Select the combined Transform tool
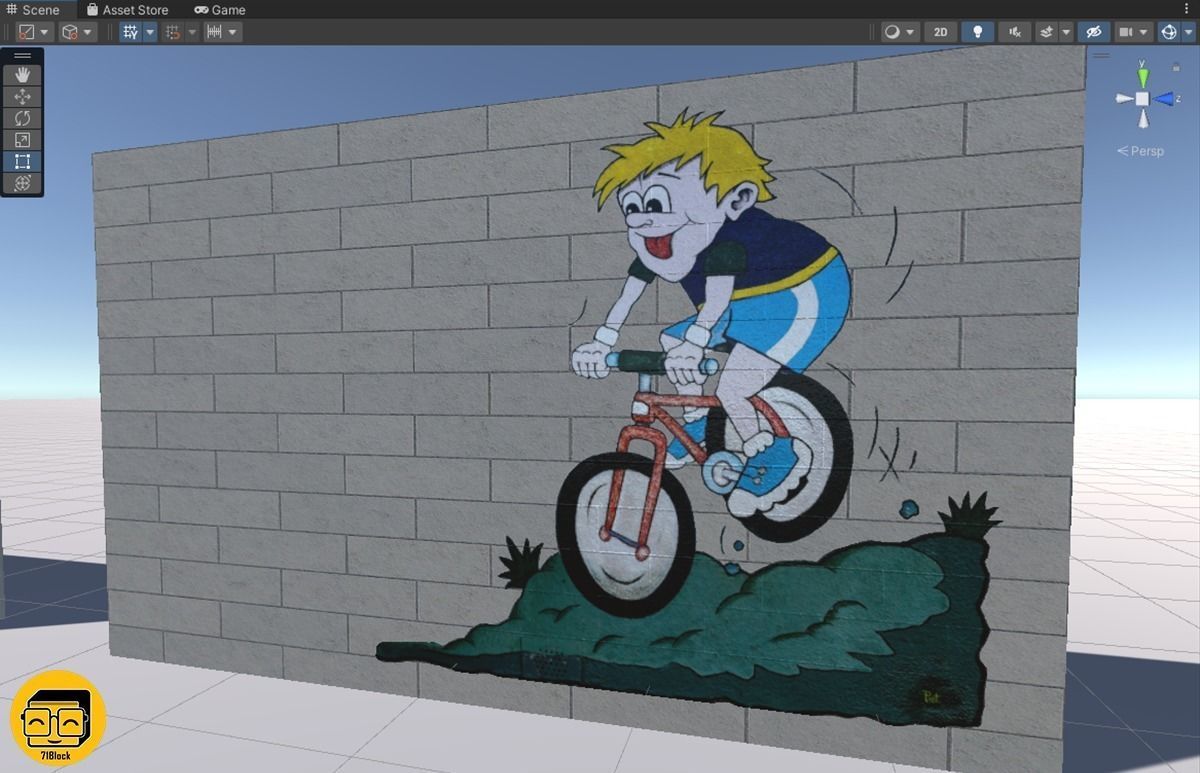The width and height of the screenshot is (1200, 773). [22, 183]
